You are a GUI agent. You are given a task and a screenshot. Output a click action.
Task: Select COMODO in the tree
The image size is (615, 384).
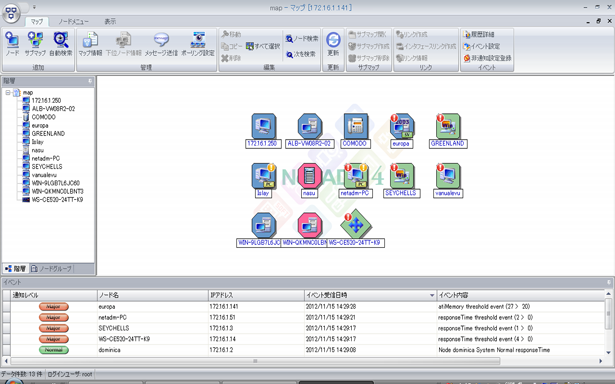[44, 117]
